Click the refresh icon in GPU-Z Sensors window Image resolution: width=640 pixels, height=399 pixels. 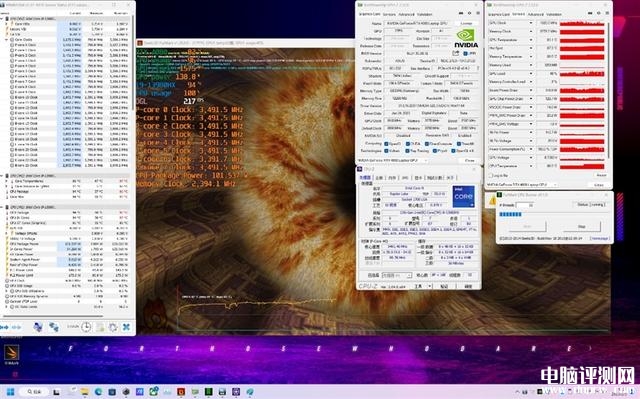pyautogui.click(x=598, y=13)
